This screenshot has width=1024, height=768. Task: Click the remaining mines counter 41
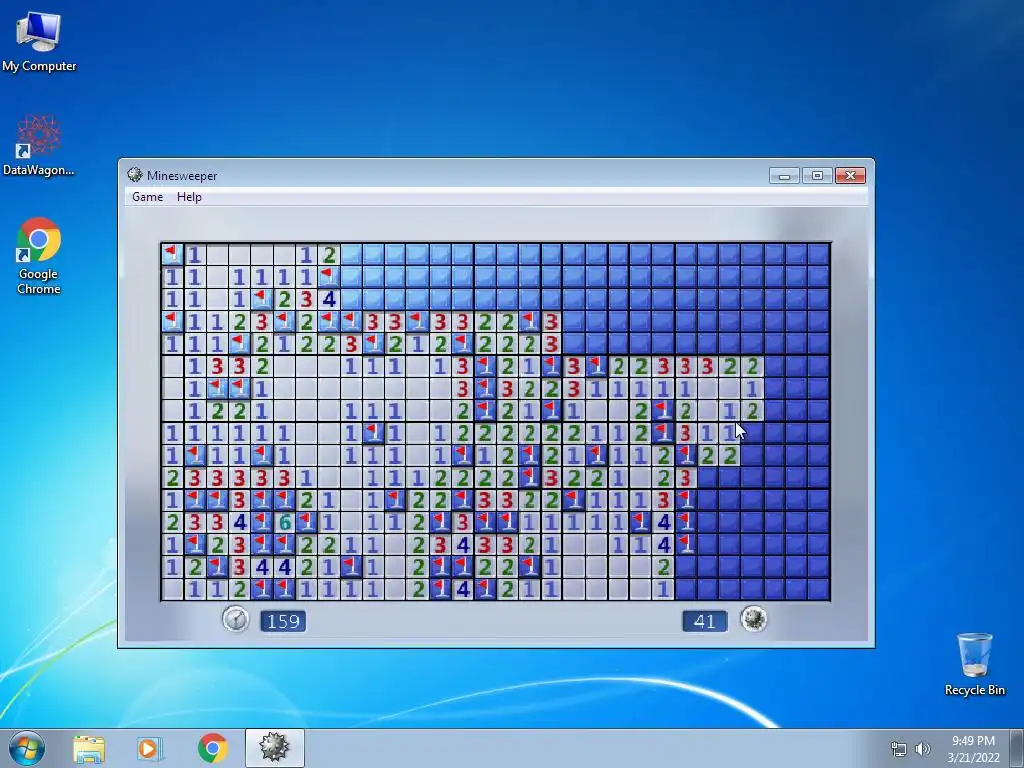pos(704,621)
